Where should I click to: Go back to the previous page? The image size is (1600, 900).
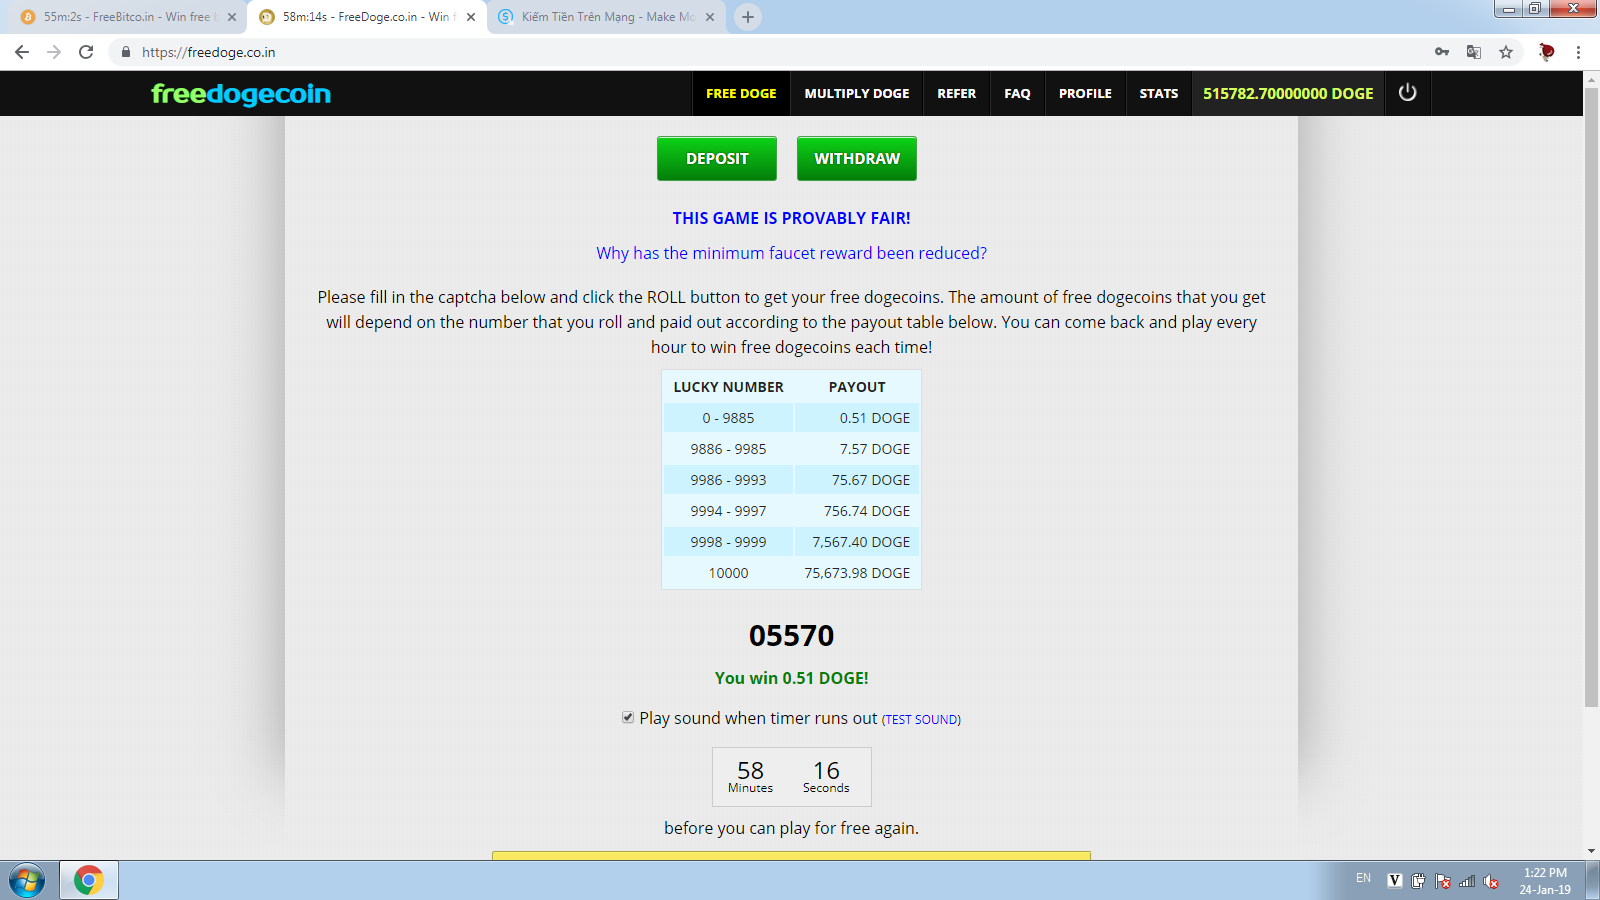coord(22,52)
